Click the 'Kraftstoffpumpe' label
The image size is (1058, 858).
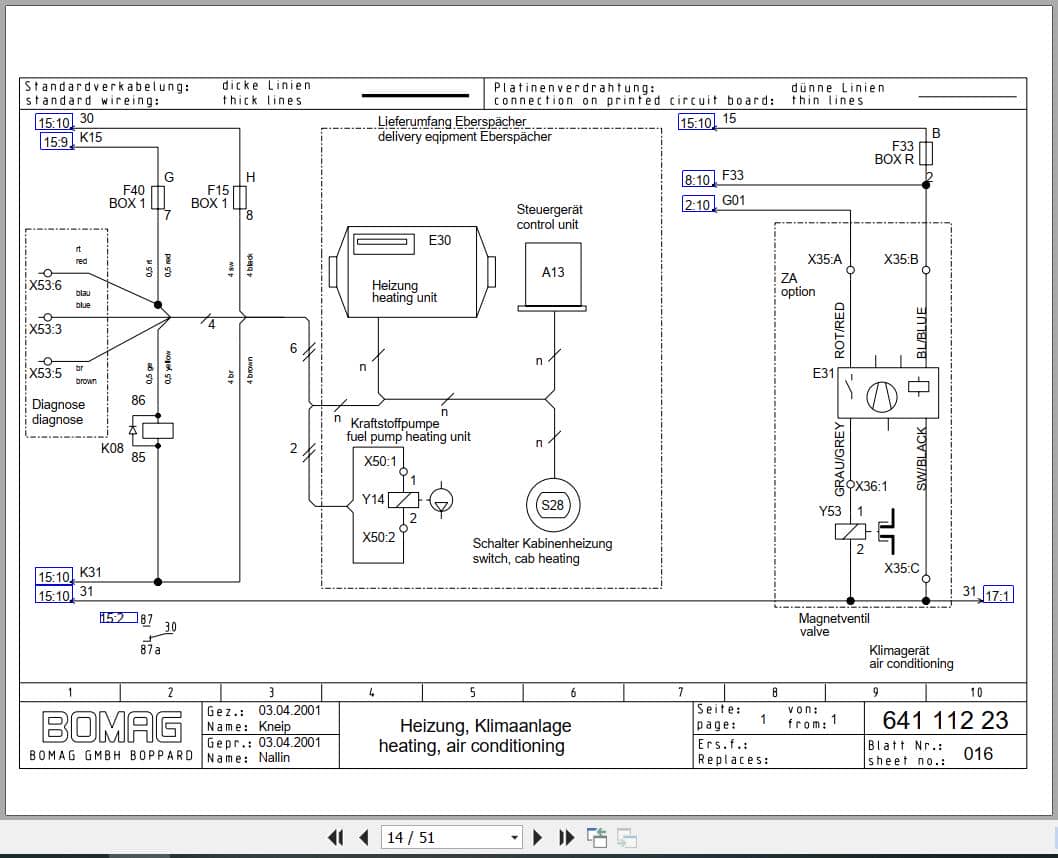coord(395,424)
